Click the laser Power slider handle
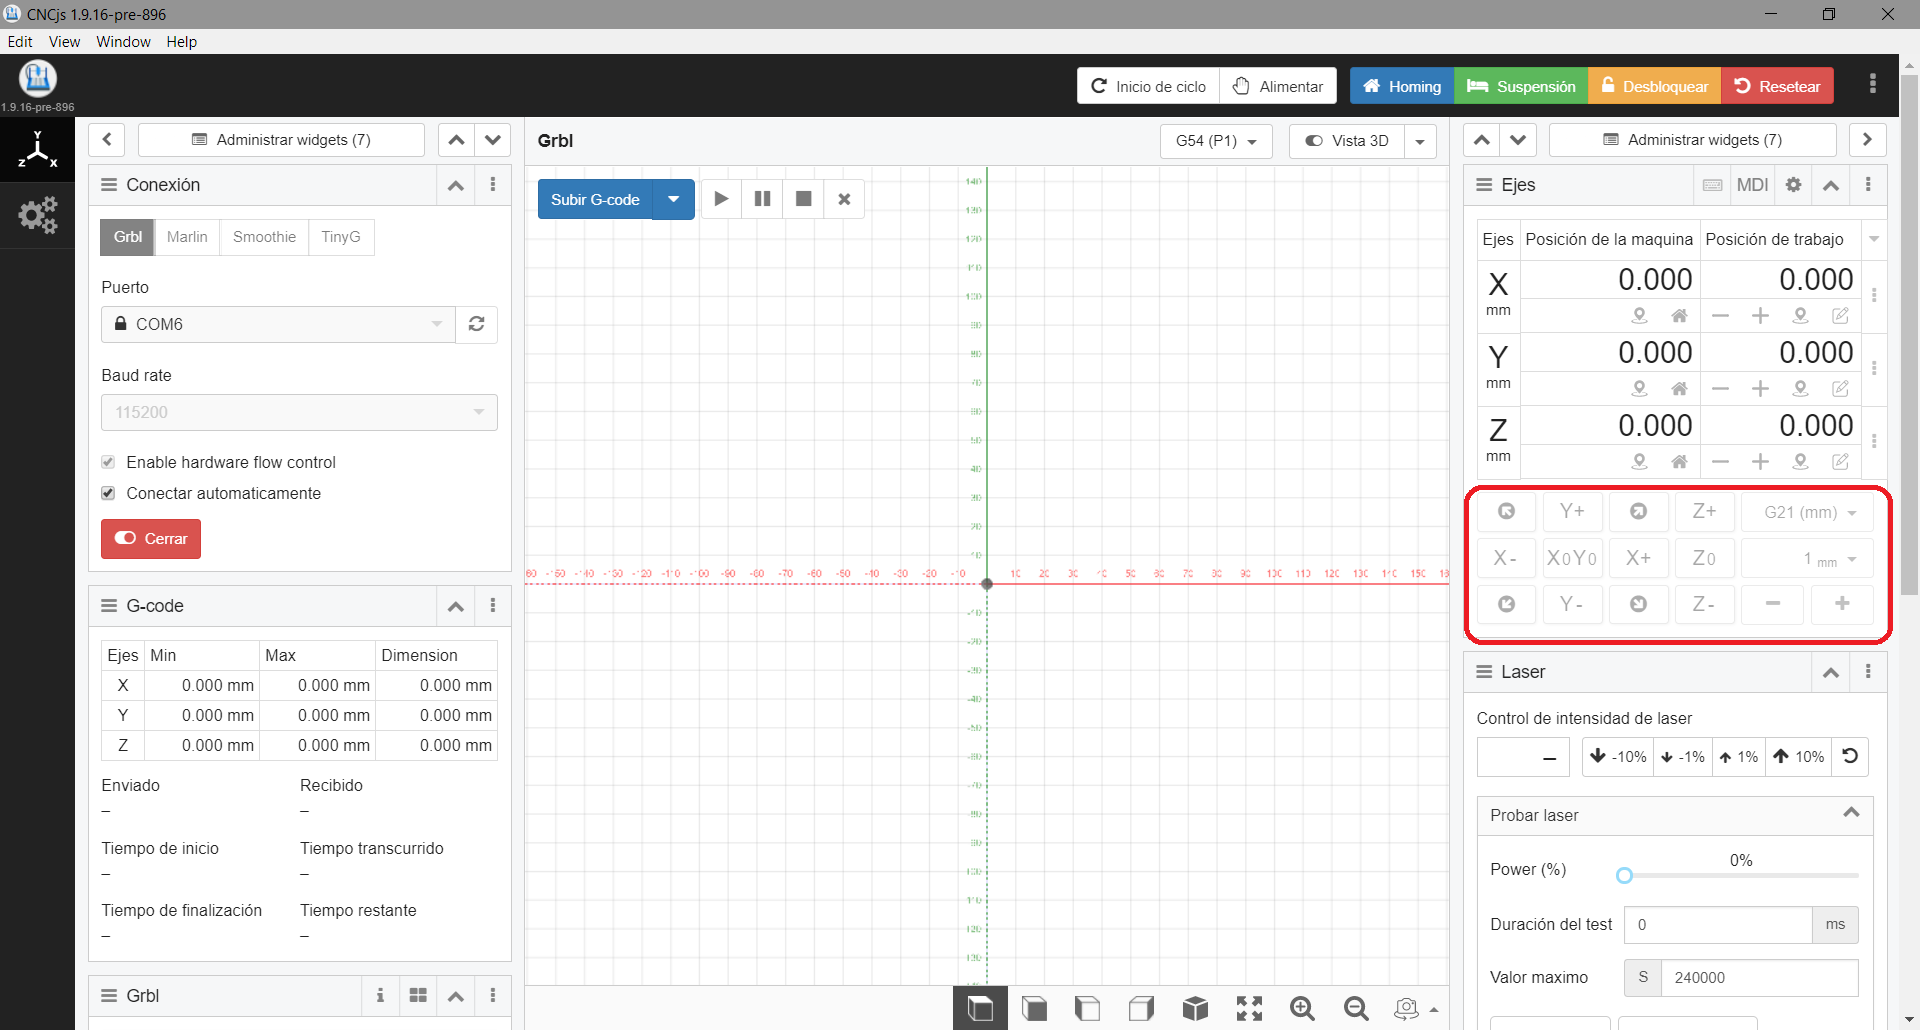Image resolution: width=1920 pixels, height=1030 pixels. coord(1624,876)
